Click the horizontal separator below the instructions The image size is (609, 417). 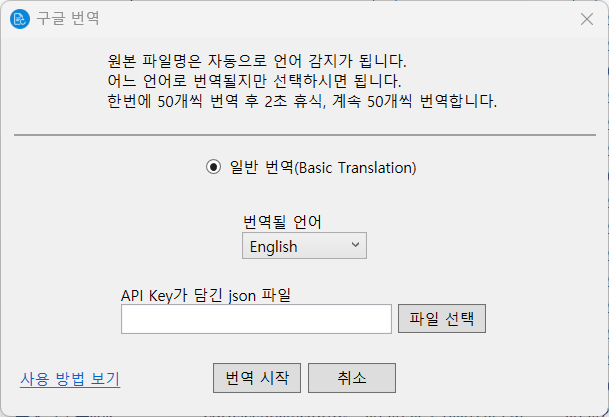pos(304,134)
